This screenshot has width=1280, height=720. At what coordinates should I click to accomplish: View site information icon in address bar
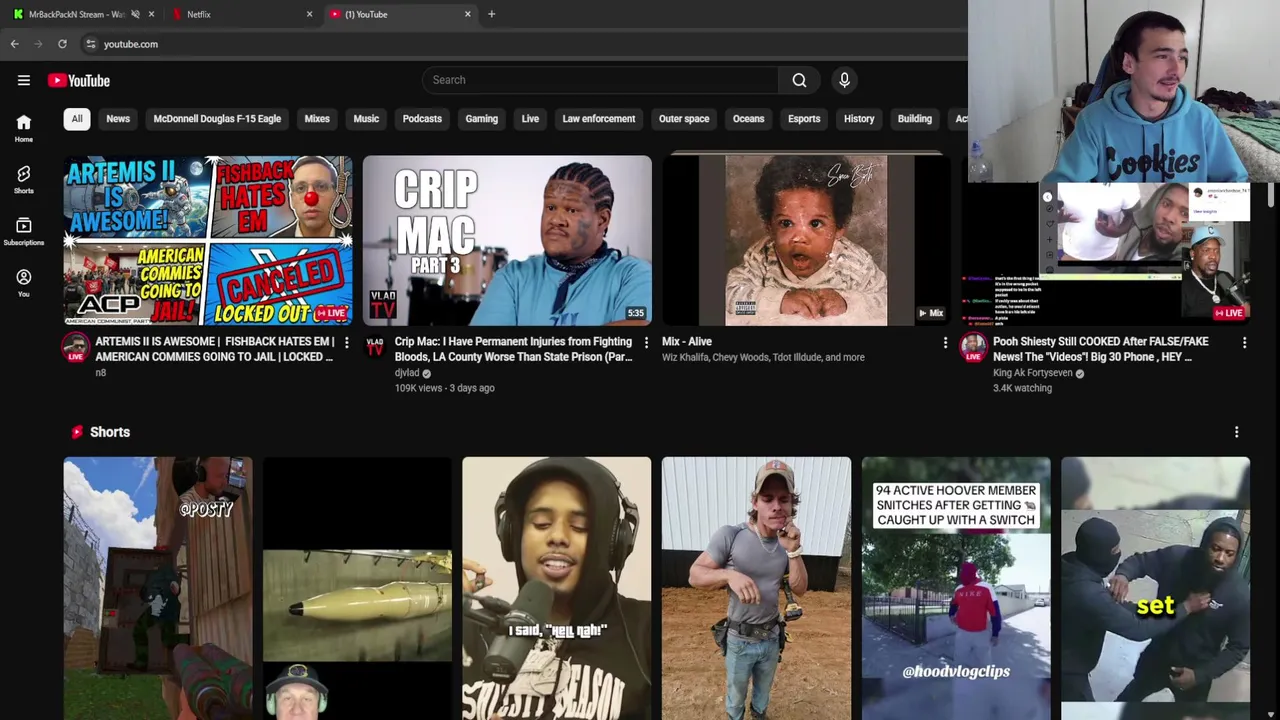(90, 44)
